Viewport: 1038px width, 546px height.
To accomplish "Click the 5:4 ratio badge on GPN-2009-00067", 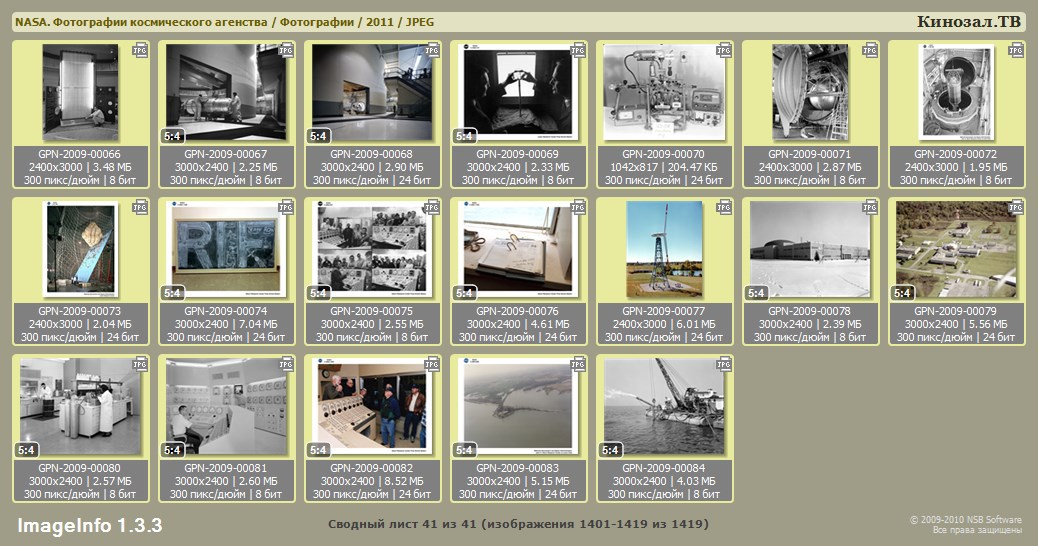I will [x=172, y=135].
